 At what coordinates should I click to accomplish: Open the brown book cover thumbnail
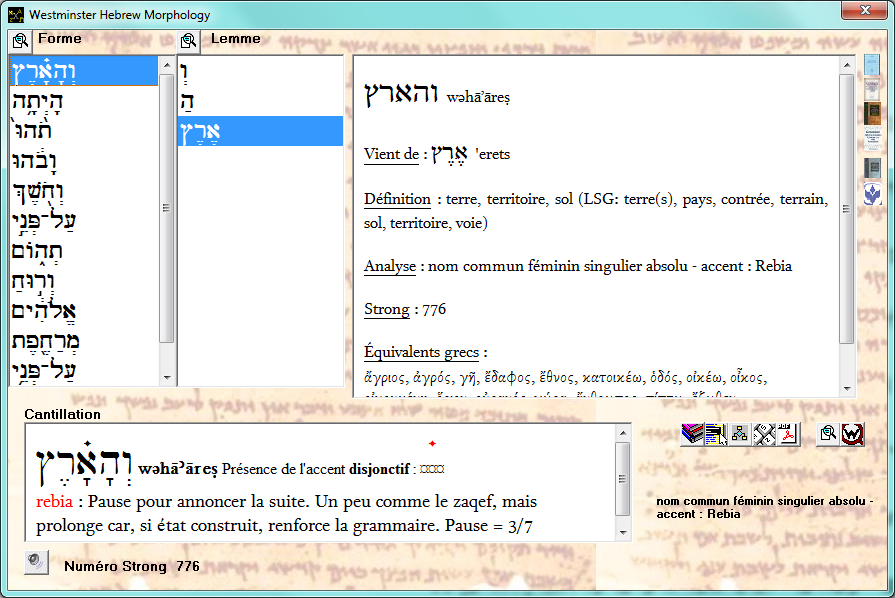click(x=872, y=113)
